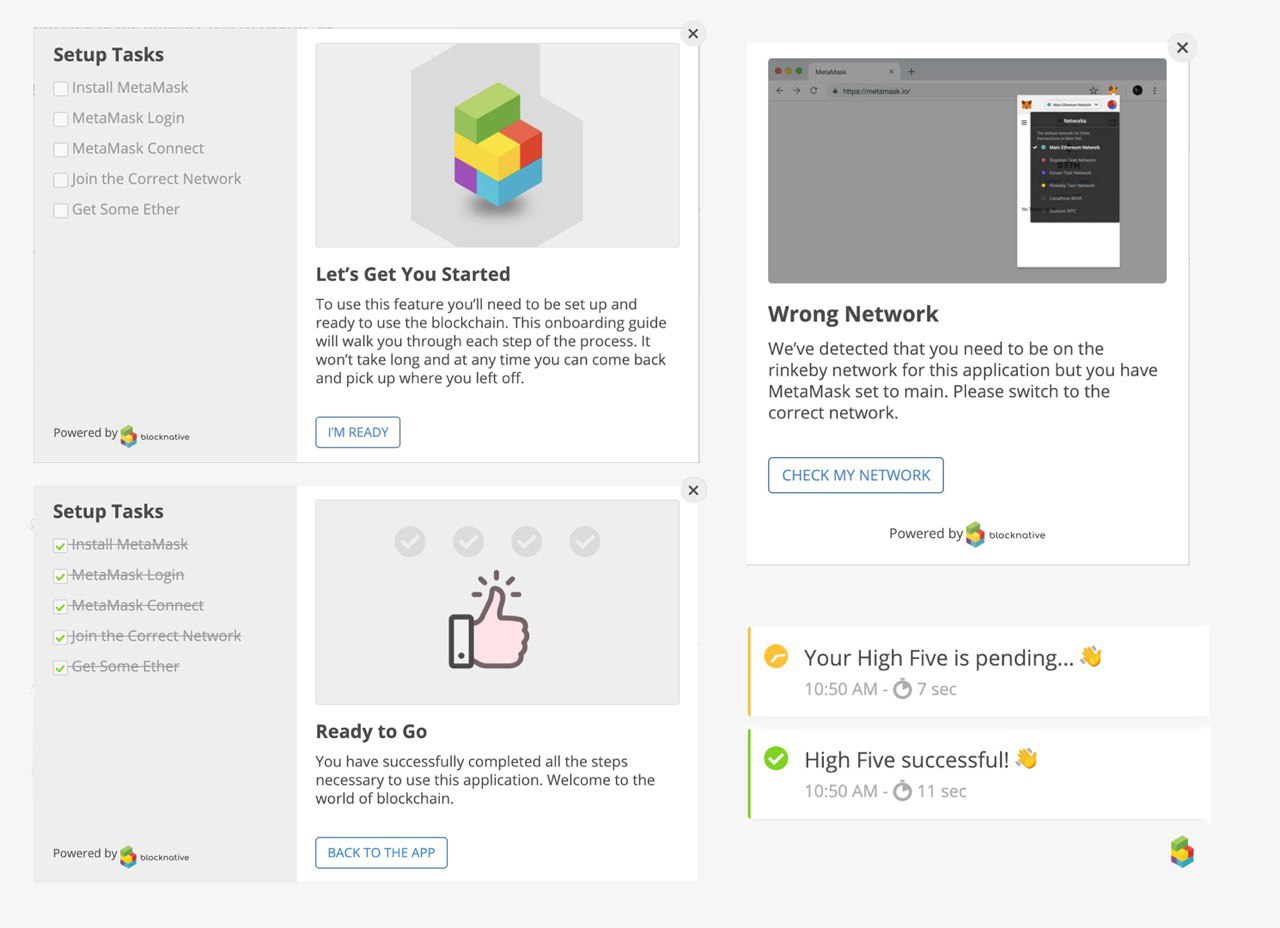The height and width of the screenshot is (928, 1280).
Task: Uncheck the completed MetaMask Connect checkbox
Action: point(60,607)
